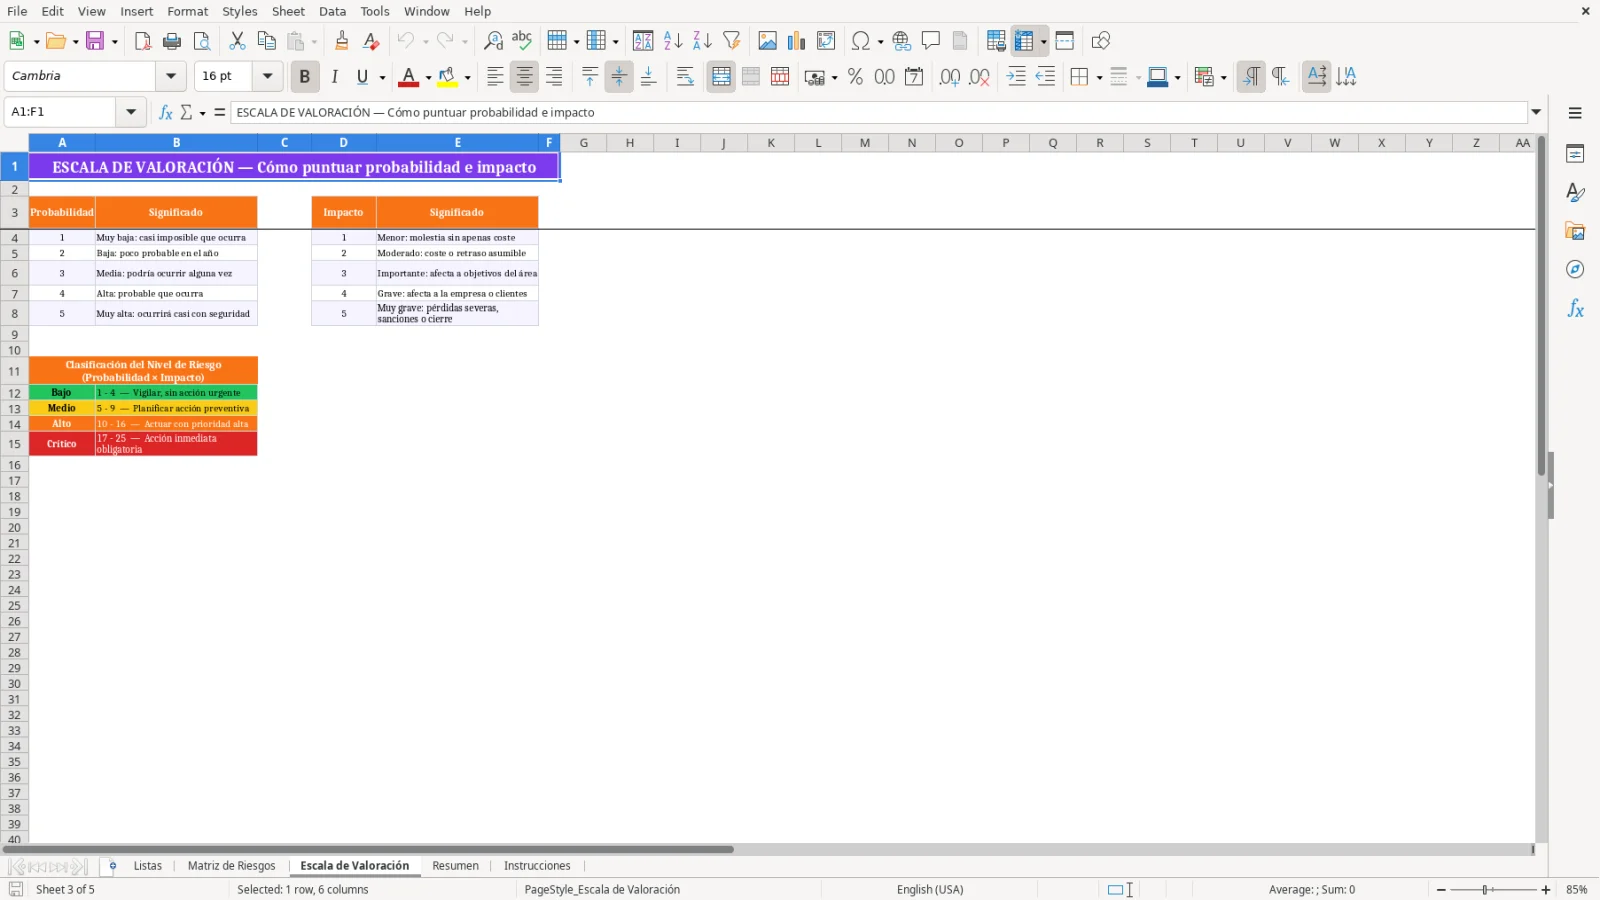This screenshot has width=1600, height=900.
Task: Open the Name Box dropdown
Action: tap(131, 112)
